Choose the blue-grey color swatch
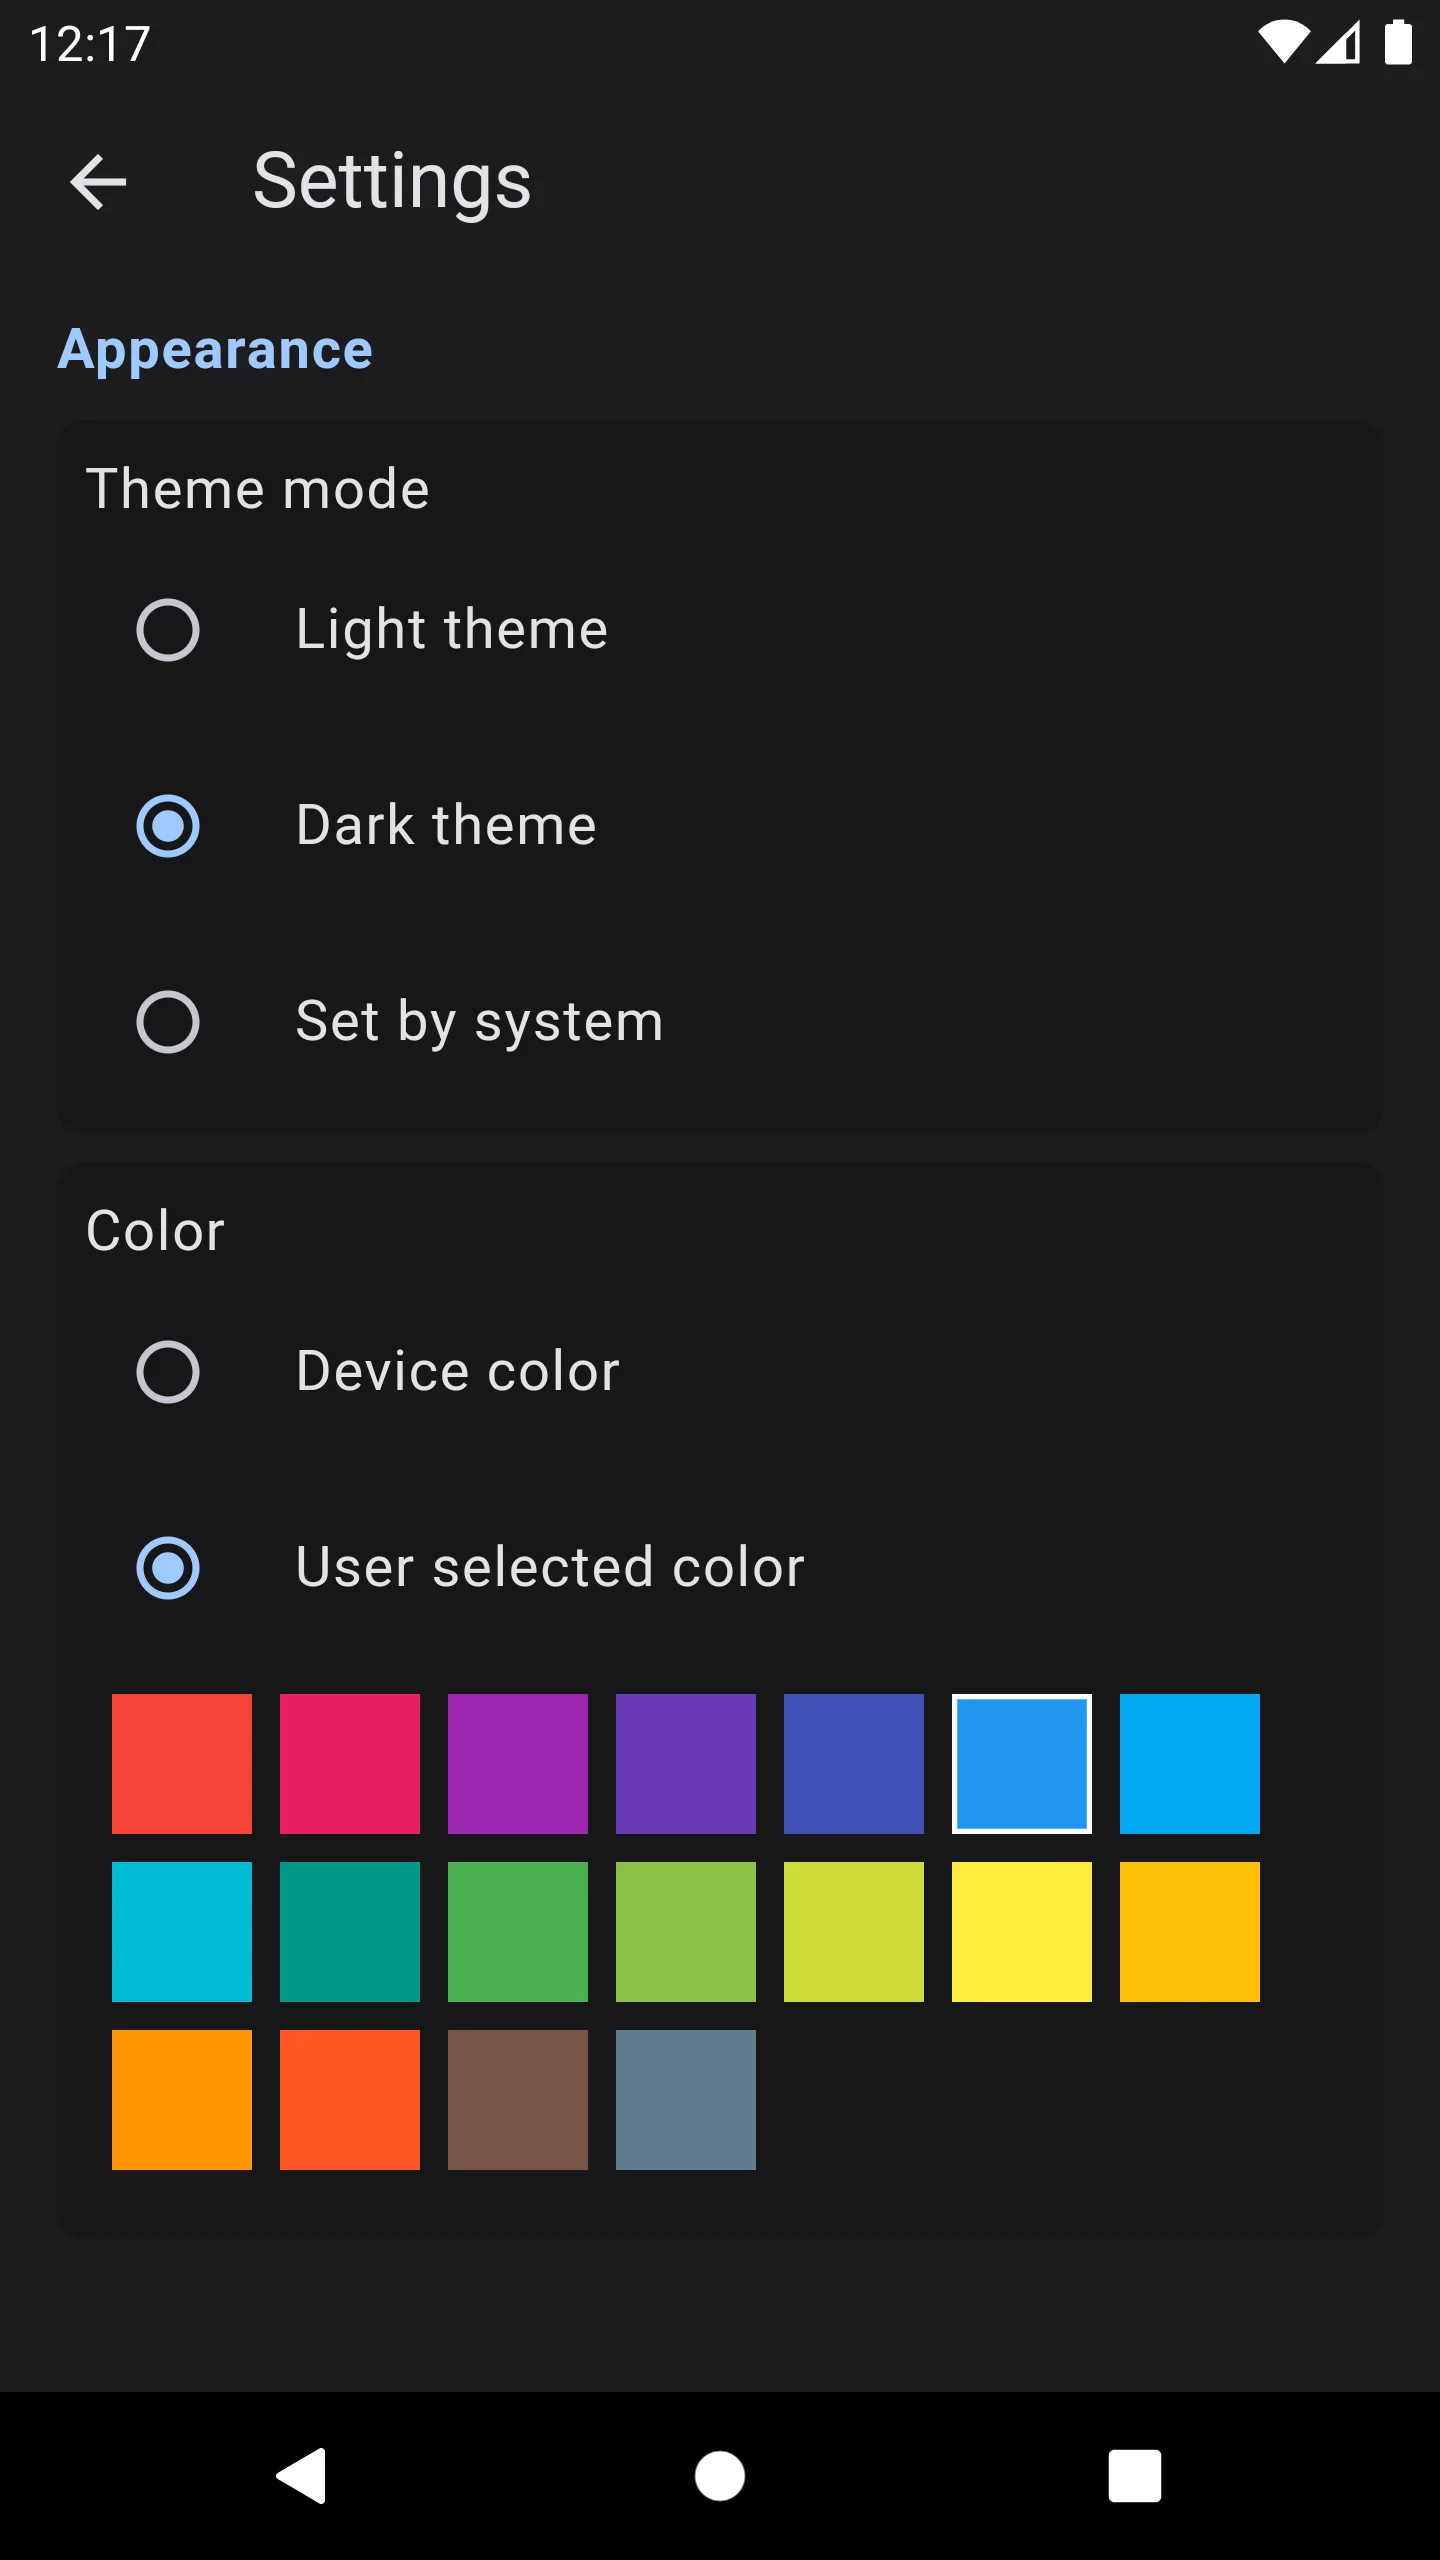This screenshot has height=2560, width=1440. pos(686,2100)
